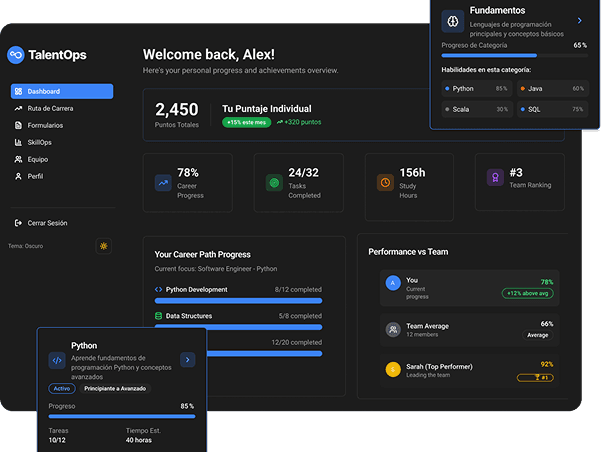Select the Team Average row

470,330
